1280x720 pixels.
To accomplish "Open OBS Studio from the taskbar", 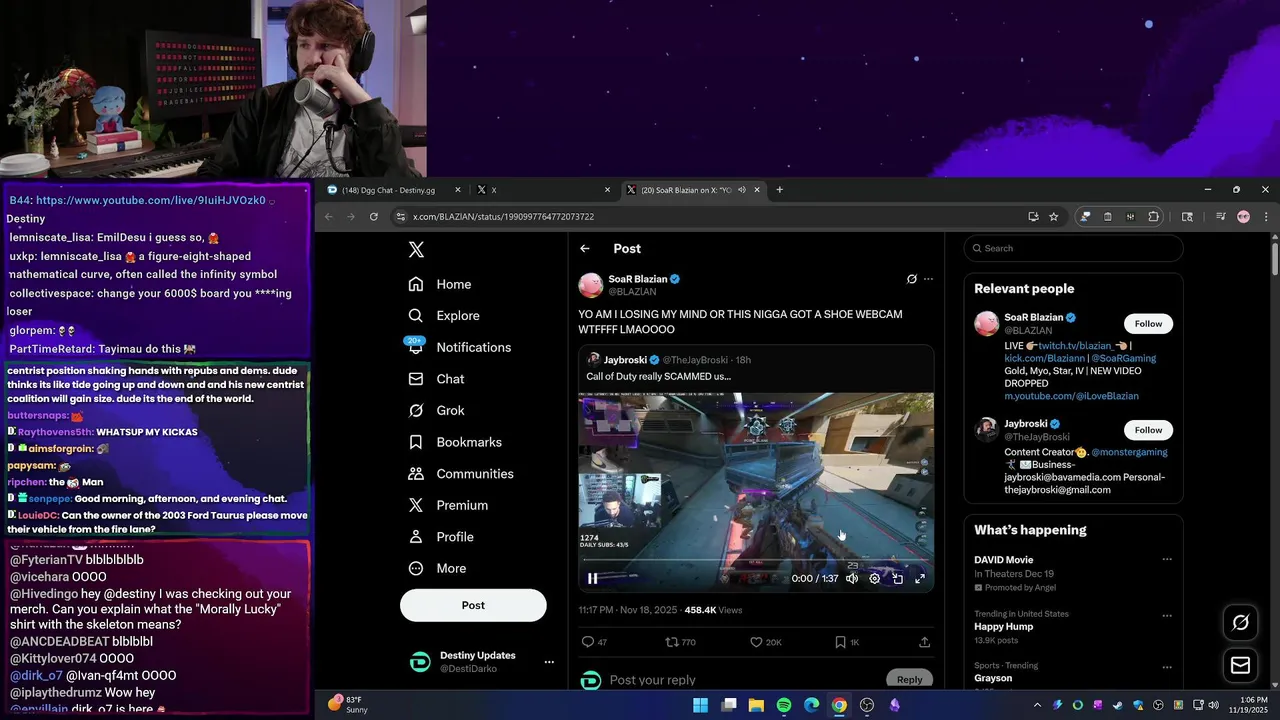I will [867, 705].
